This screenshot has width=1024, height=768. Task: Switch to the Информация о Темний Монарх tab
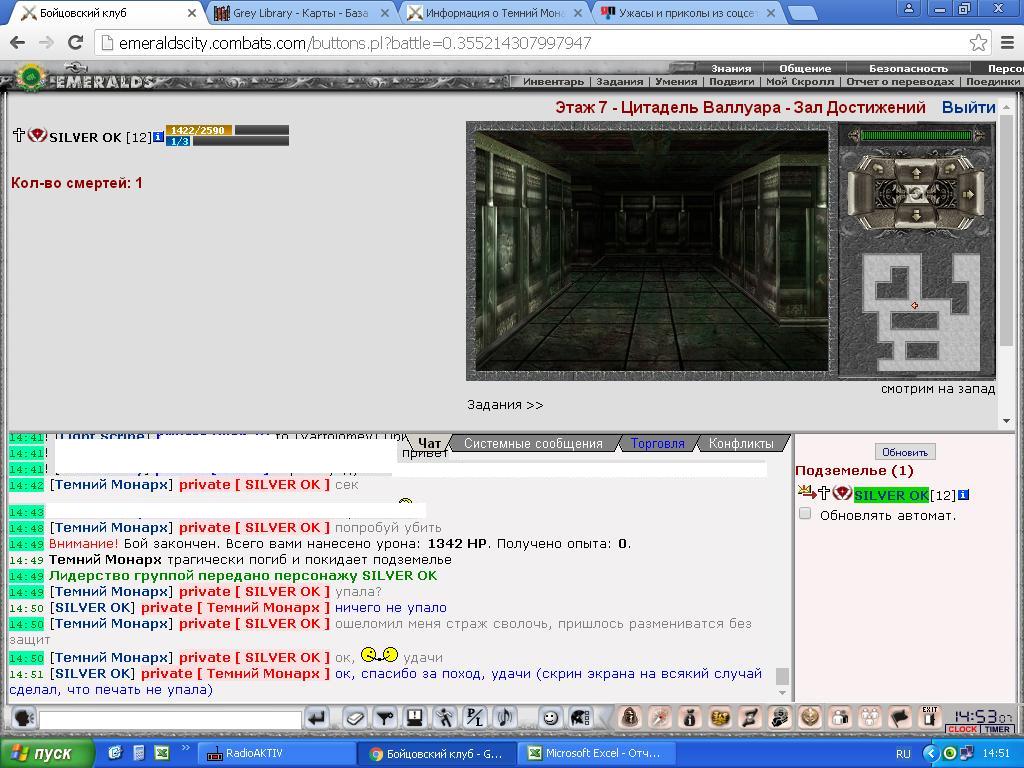(493, 13)
